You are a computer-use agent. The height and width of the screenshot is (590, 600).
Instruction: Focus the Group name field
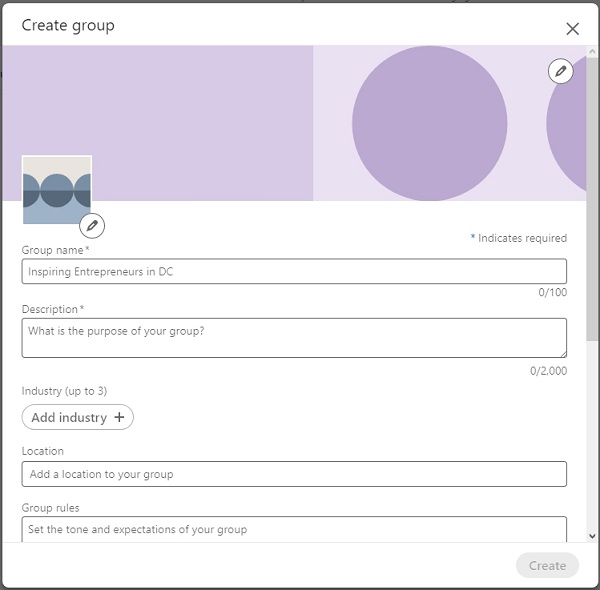[x=294, y=271]
